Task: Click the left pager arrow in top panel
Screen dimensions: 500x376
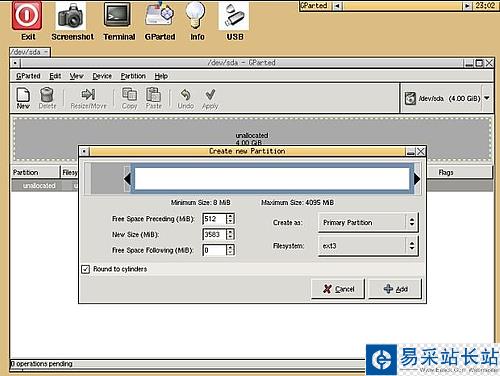Action: [x=338, y=6]
